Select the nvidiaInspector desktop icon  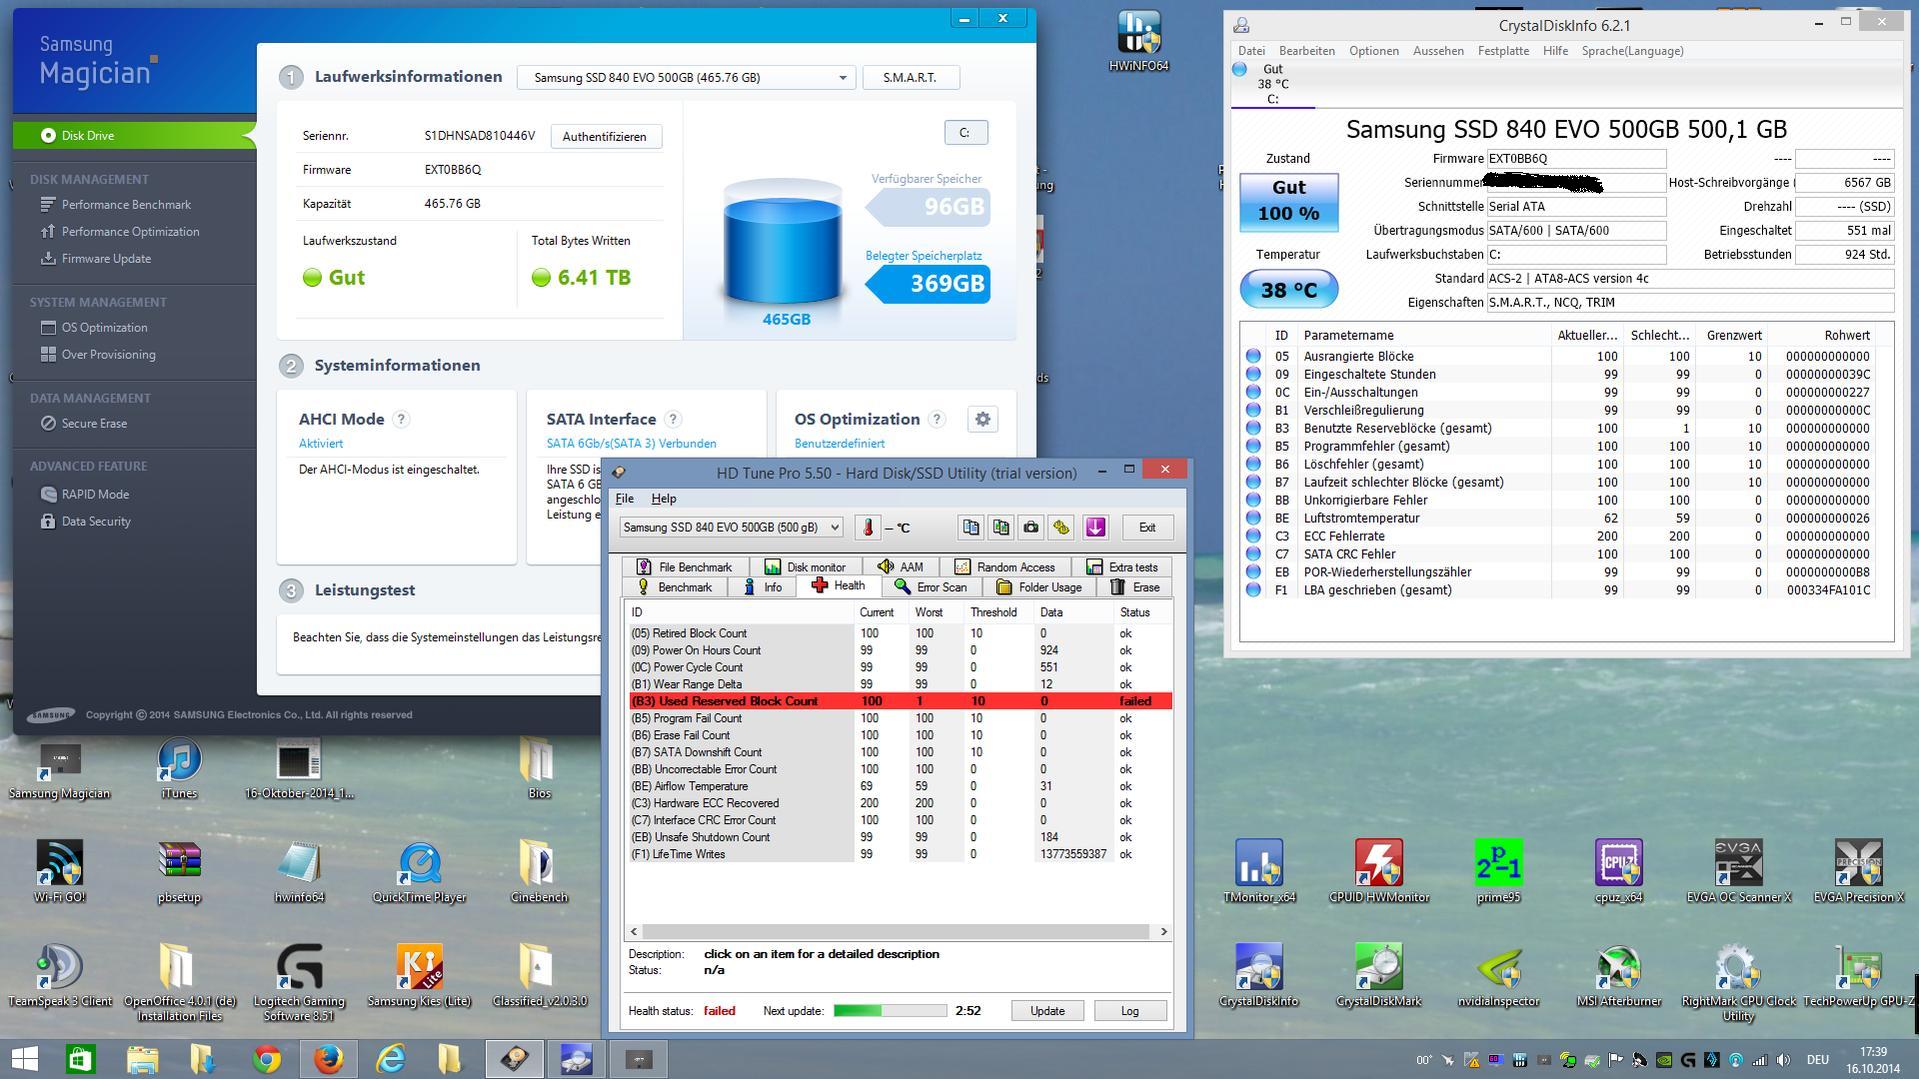(1498, 975)
